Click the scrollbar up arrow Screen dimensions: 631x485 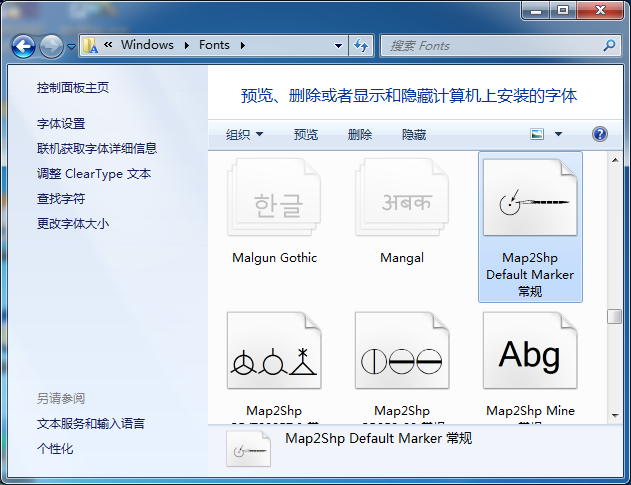click(615, 160)
